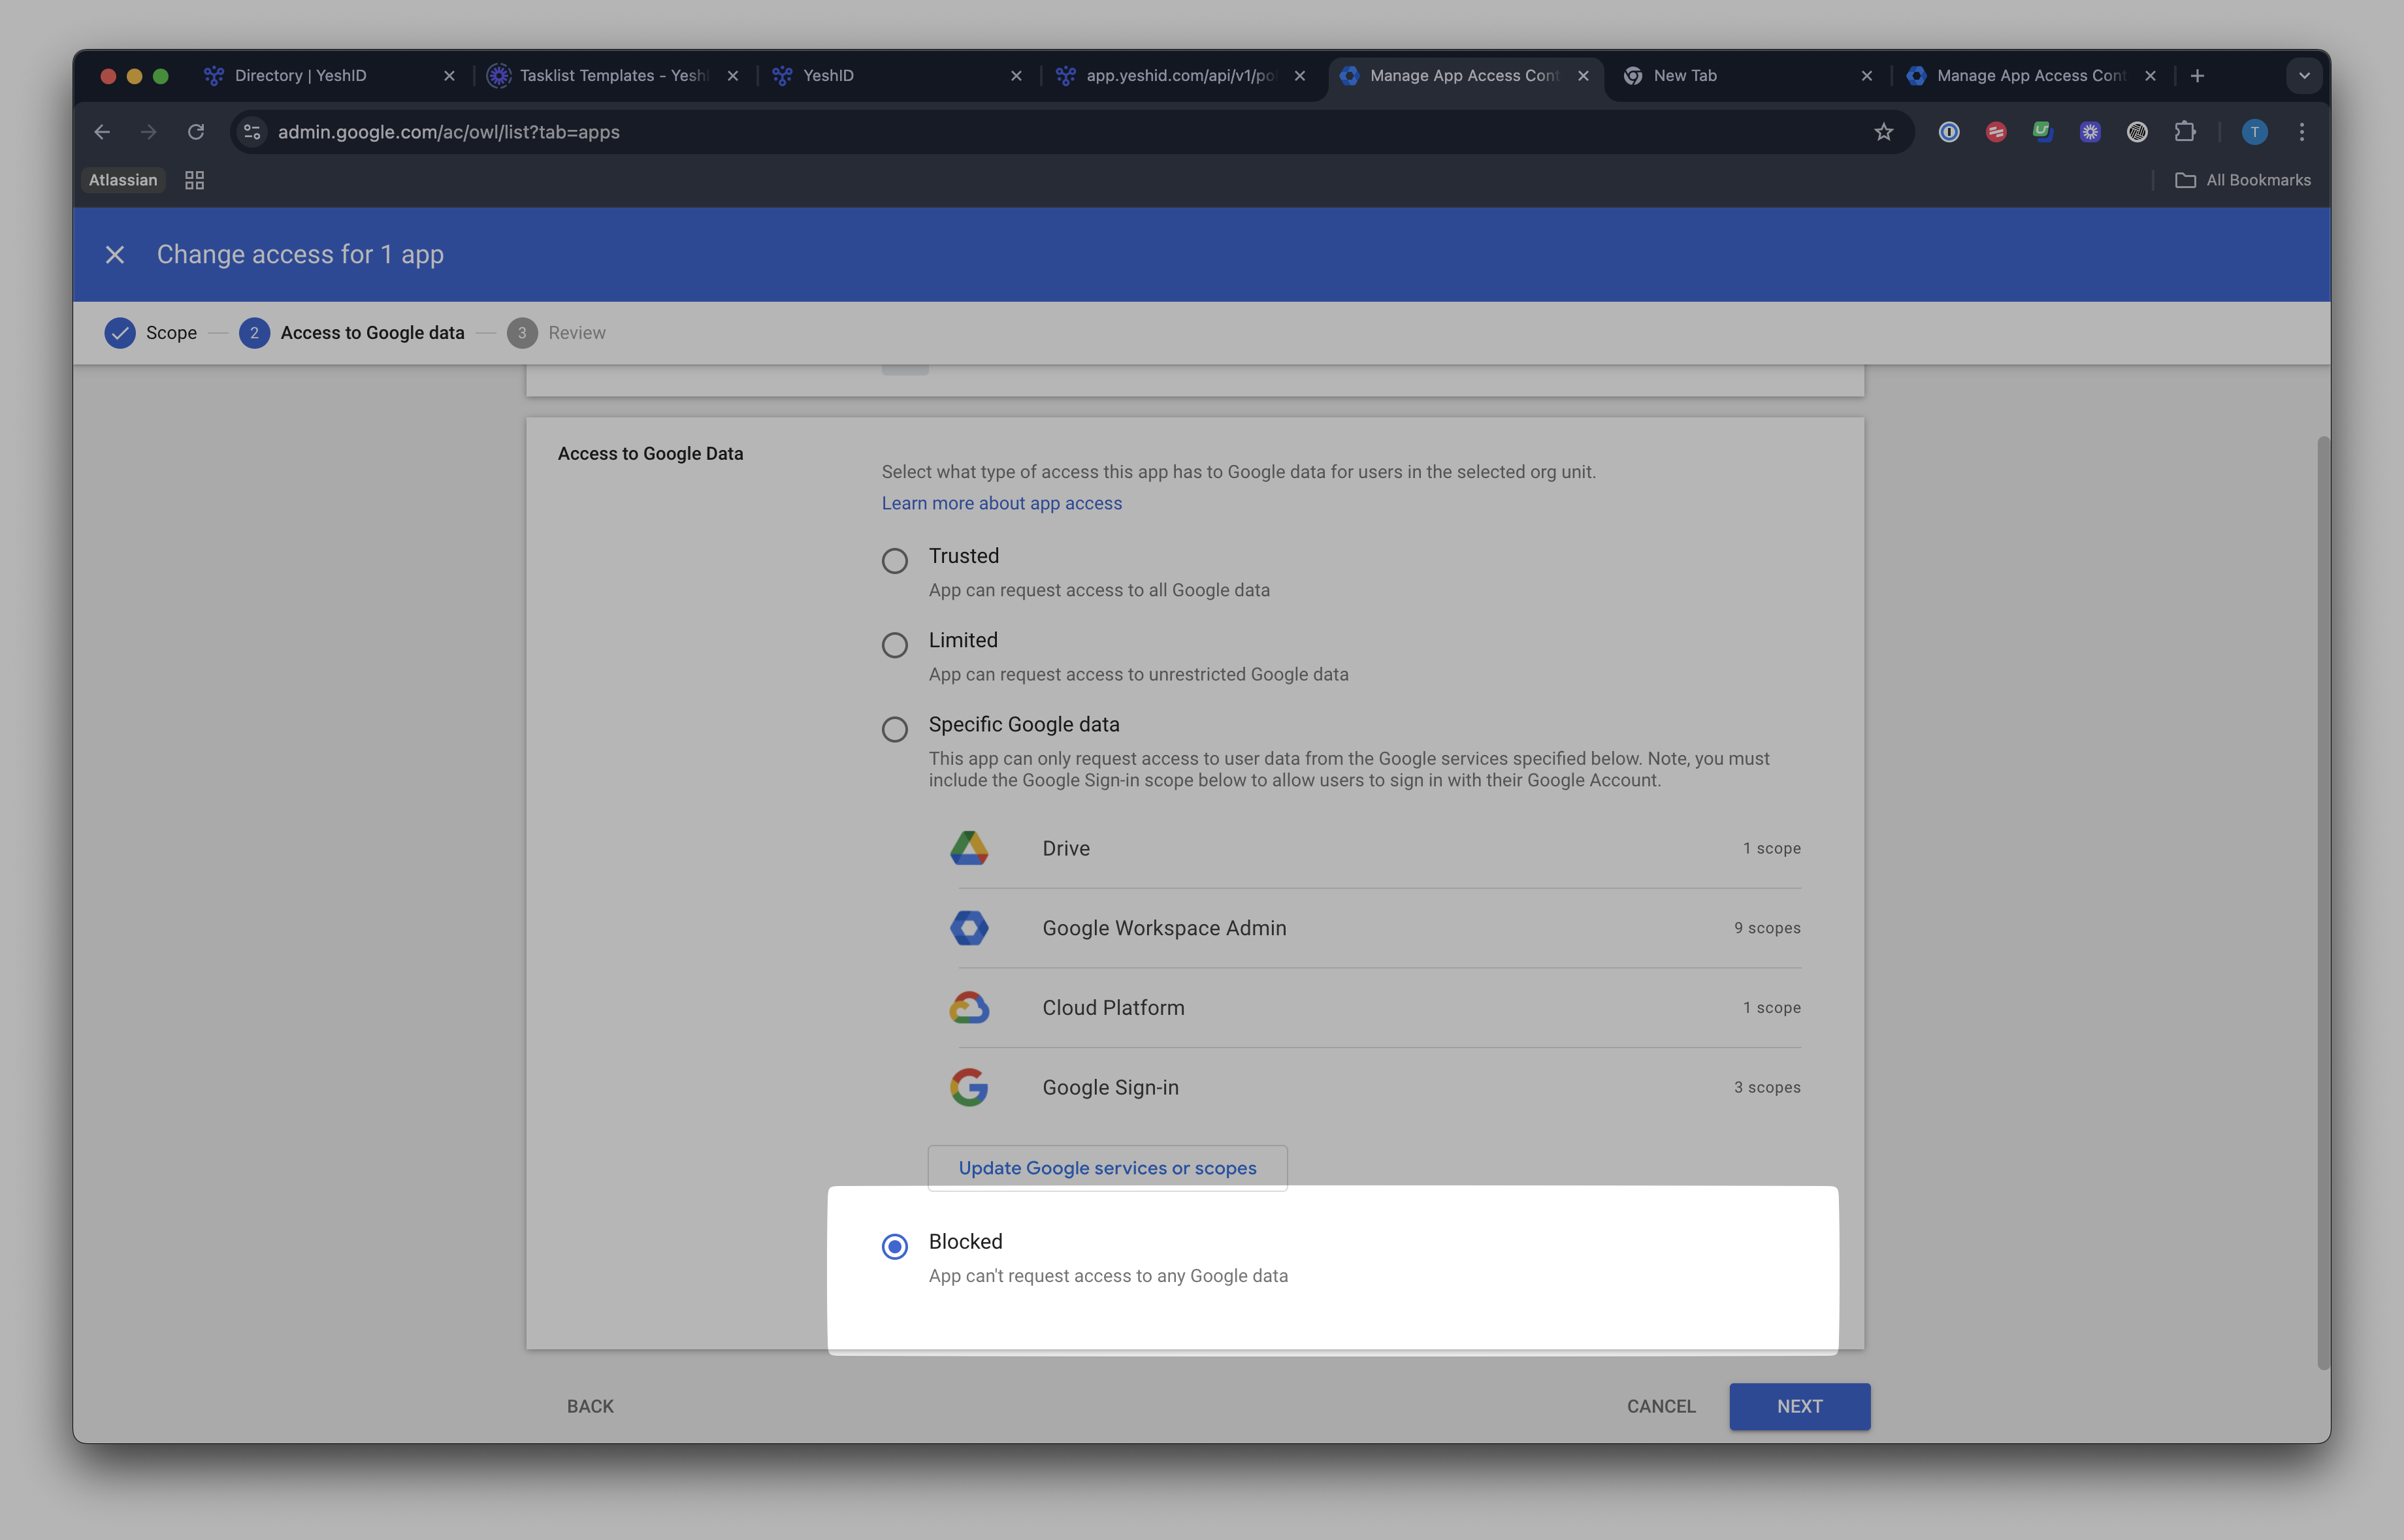Switch to app.yeshid.com/api tab
2404x1540 pixels.
1180,76
